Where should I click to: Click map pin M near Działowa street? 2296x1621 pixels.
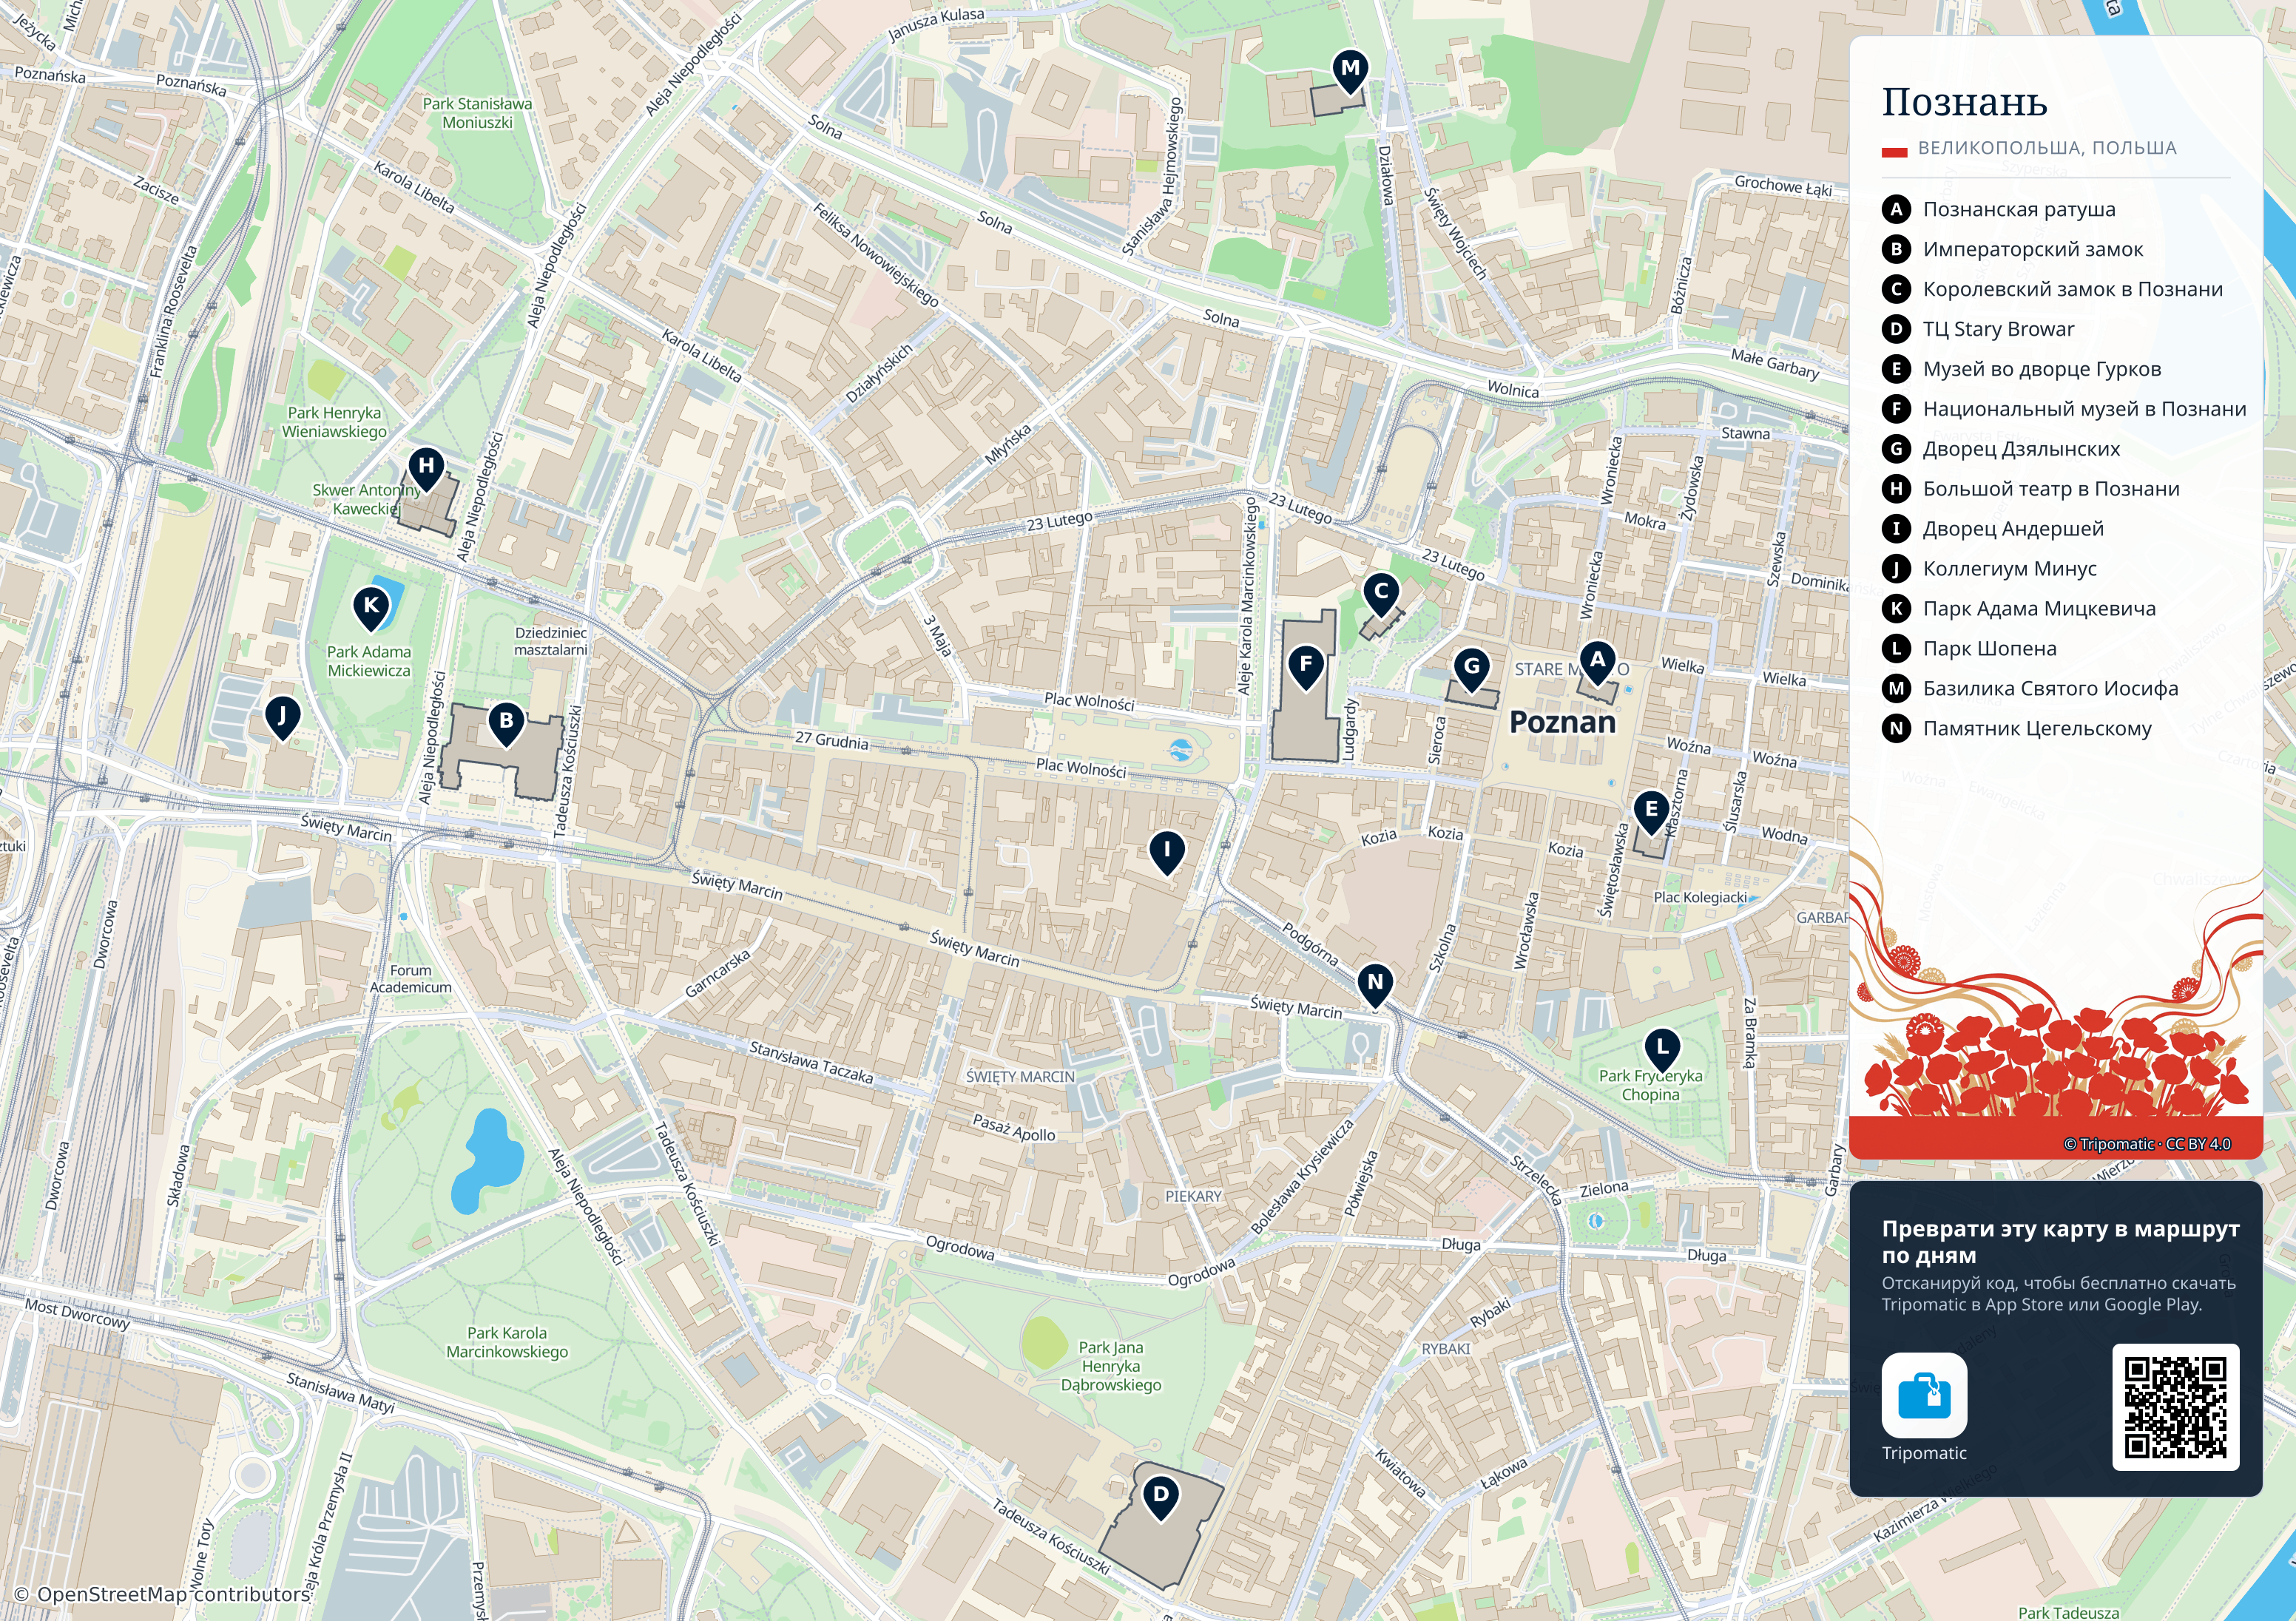(1350, 71)
